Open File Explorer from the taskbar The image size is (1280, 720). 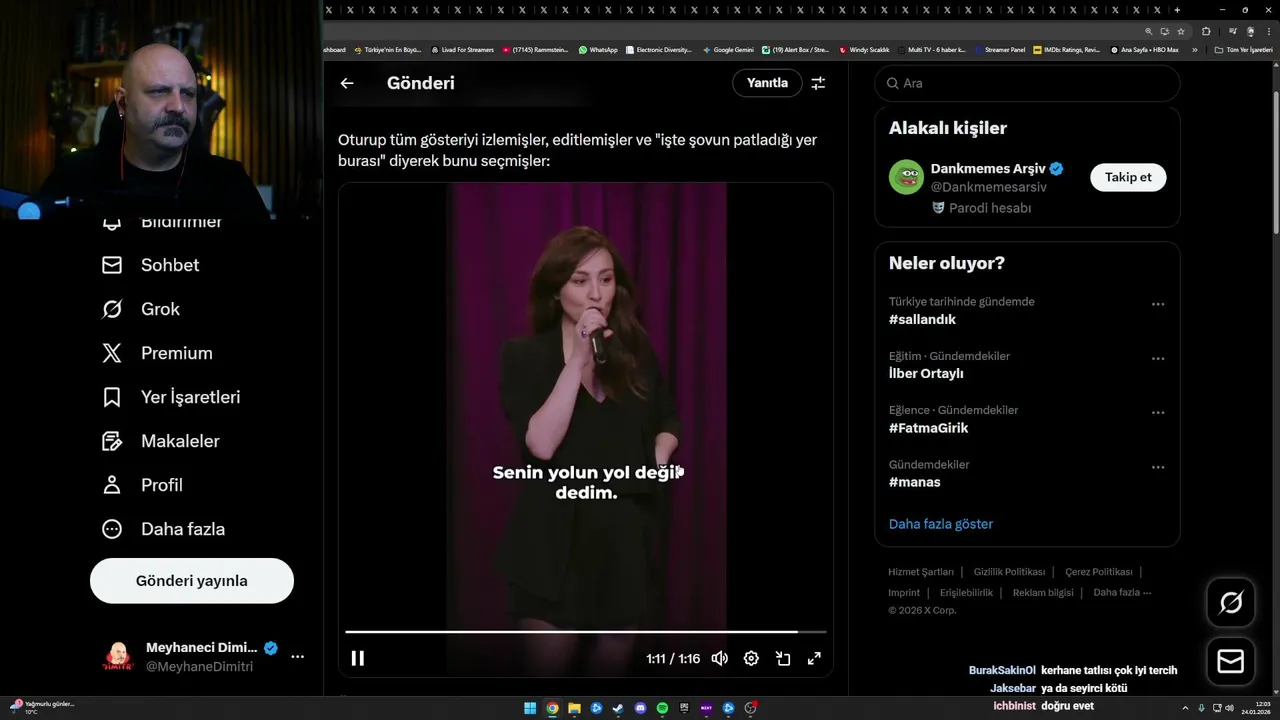(x=574, y=708)
